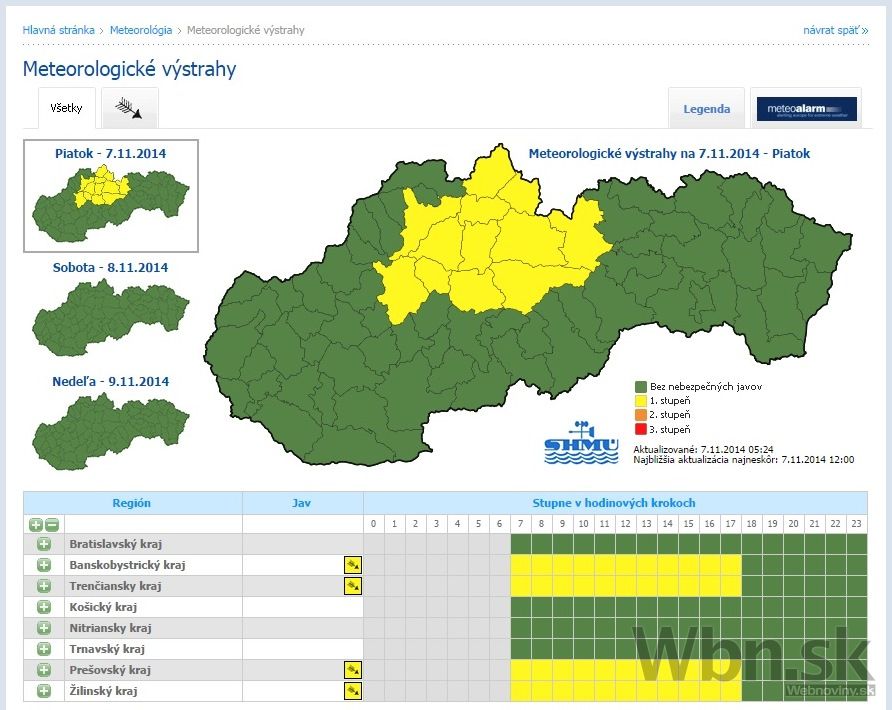Click hour 7 column header
This screenshot has width=892, height=710.
point(521,524)
